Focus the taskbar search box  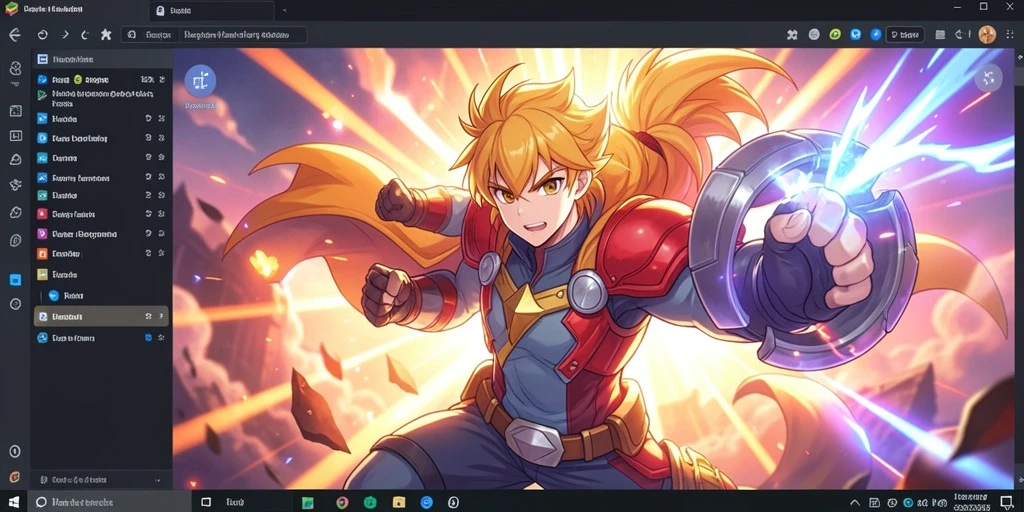[111, 502]
